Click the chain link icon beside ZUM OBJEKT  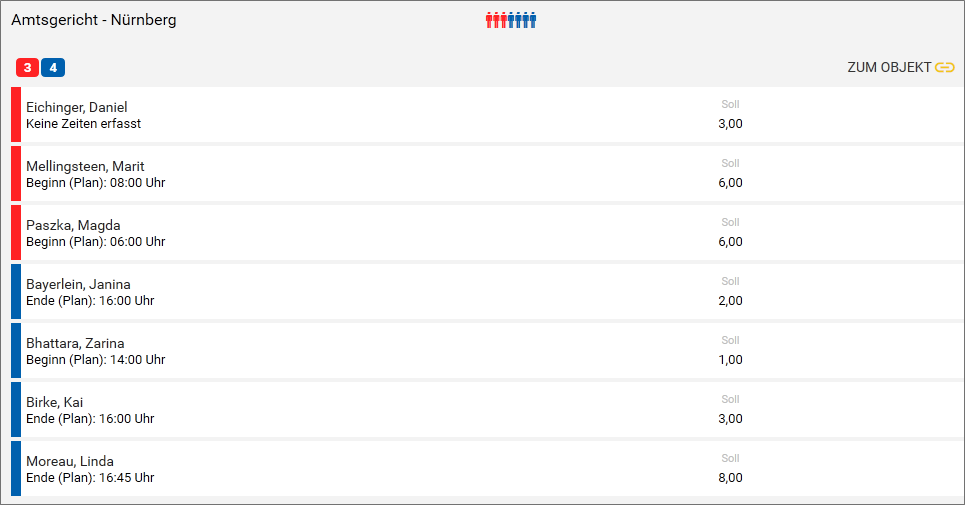coord(945,68)
